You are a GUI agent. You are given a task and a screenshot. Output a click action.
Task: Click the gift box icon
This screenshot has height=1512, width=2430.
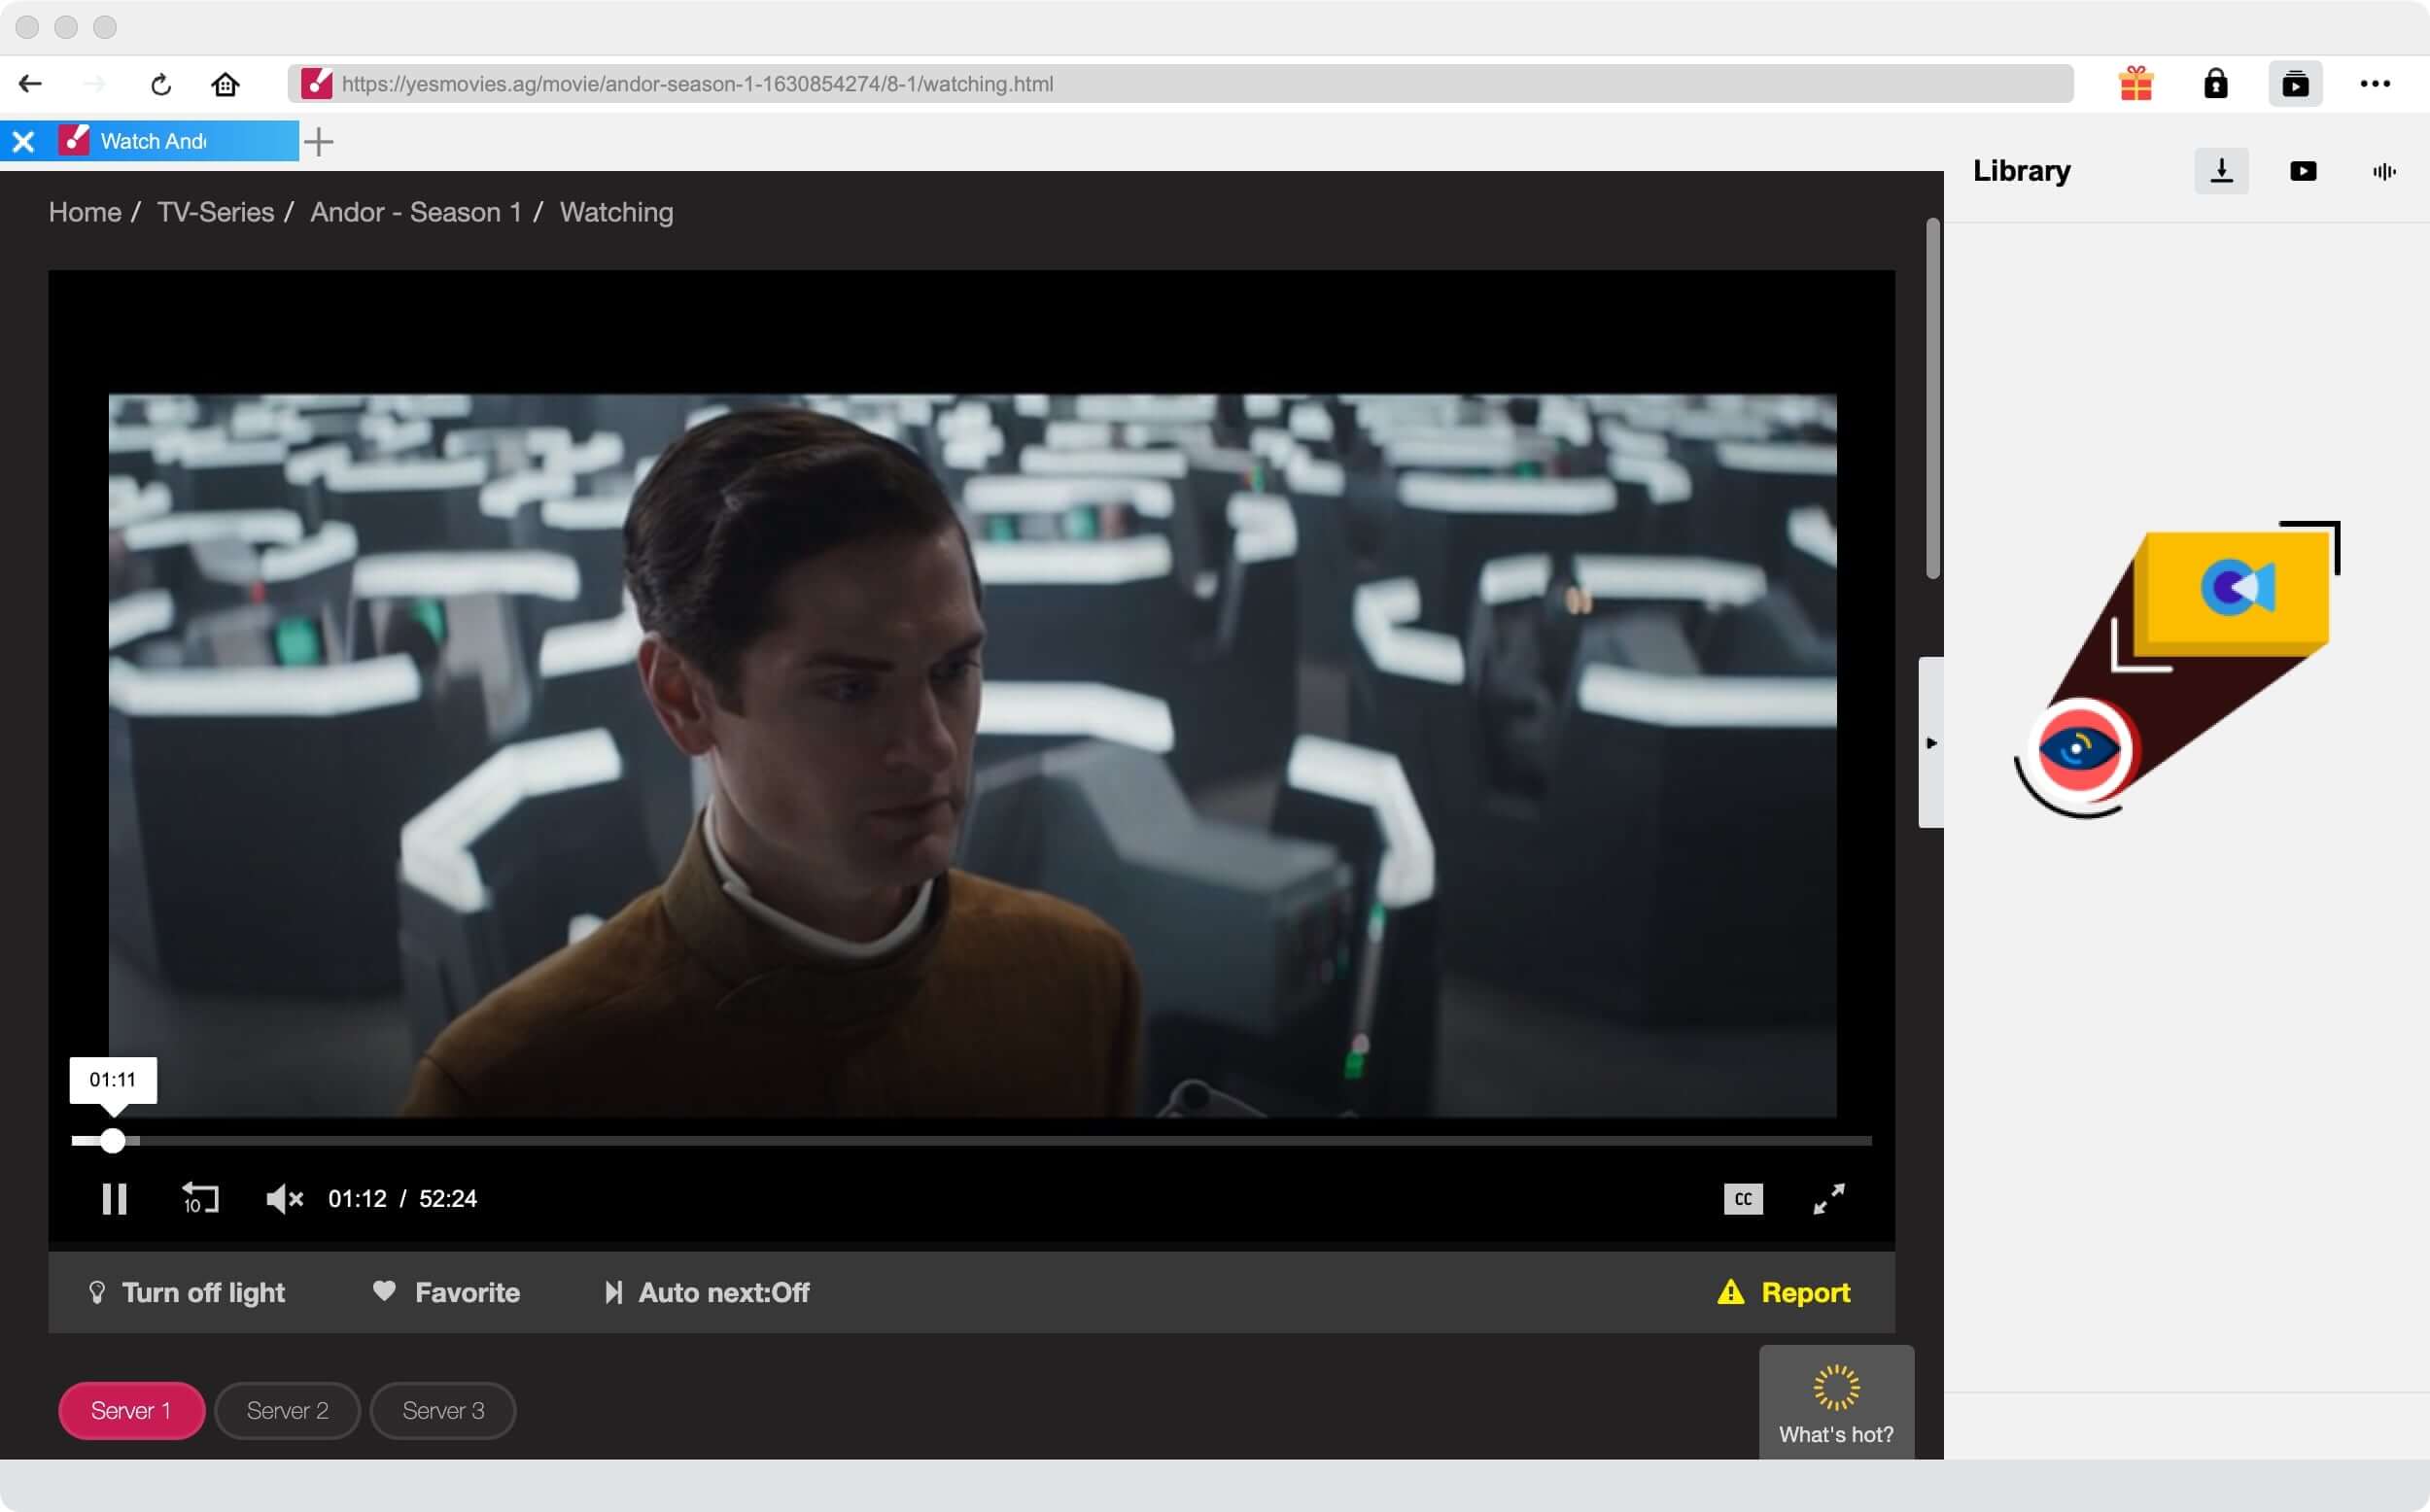point(2135,84)
